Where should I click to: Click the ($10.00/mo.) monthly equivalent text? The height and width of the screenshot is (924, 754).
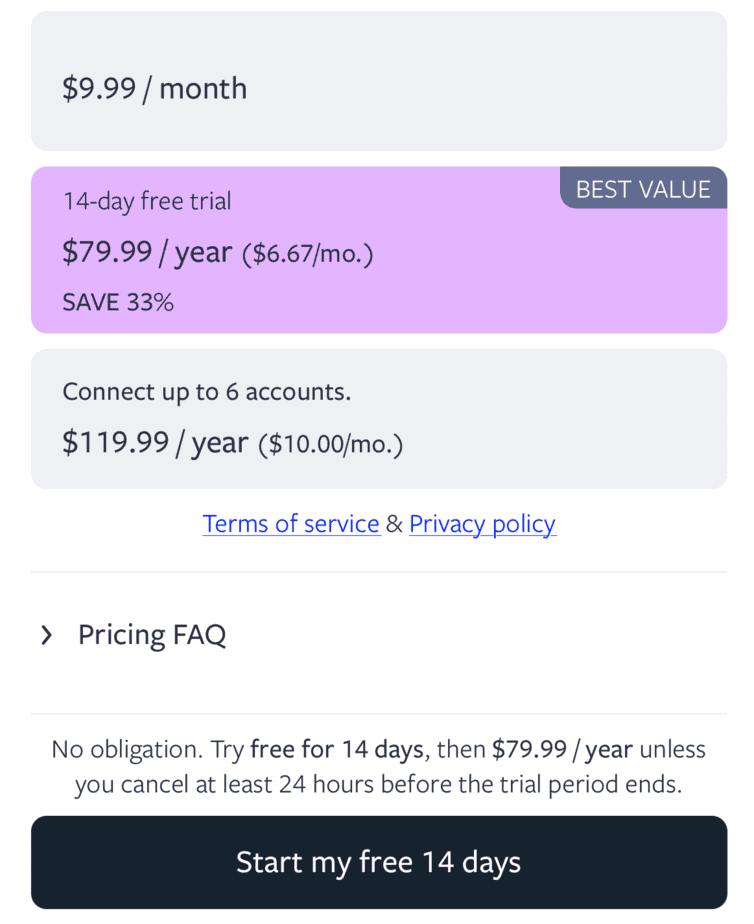[x=331, y=444]
